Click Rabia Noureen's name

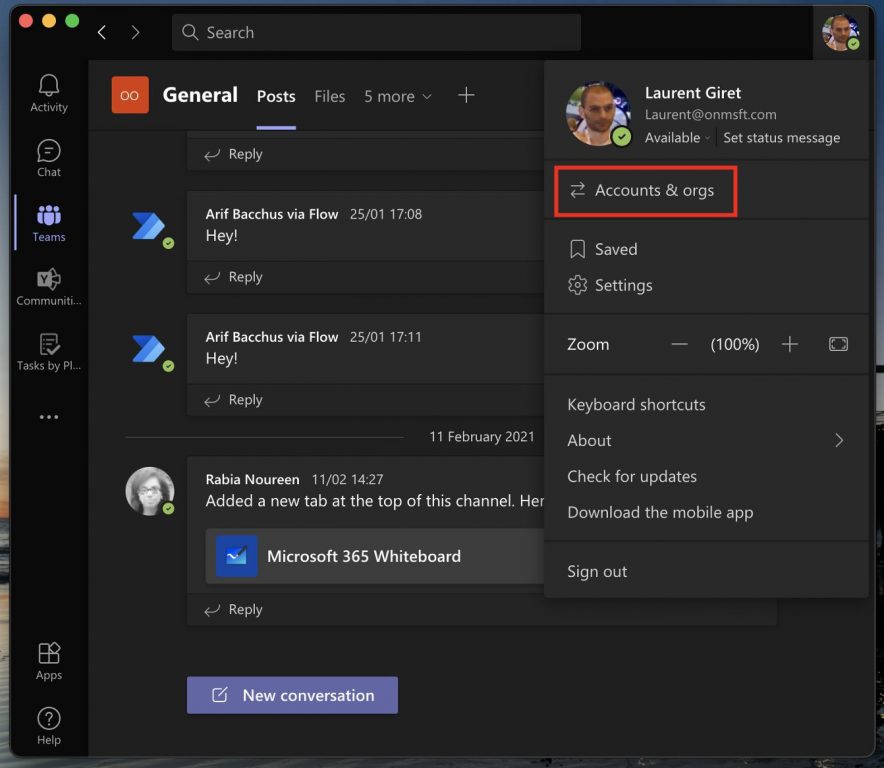[252, 479]
